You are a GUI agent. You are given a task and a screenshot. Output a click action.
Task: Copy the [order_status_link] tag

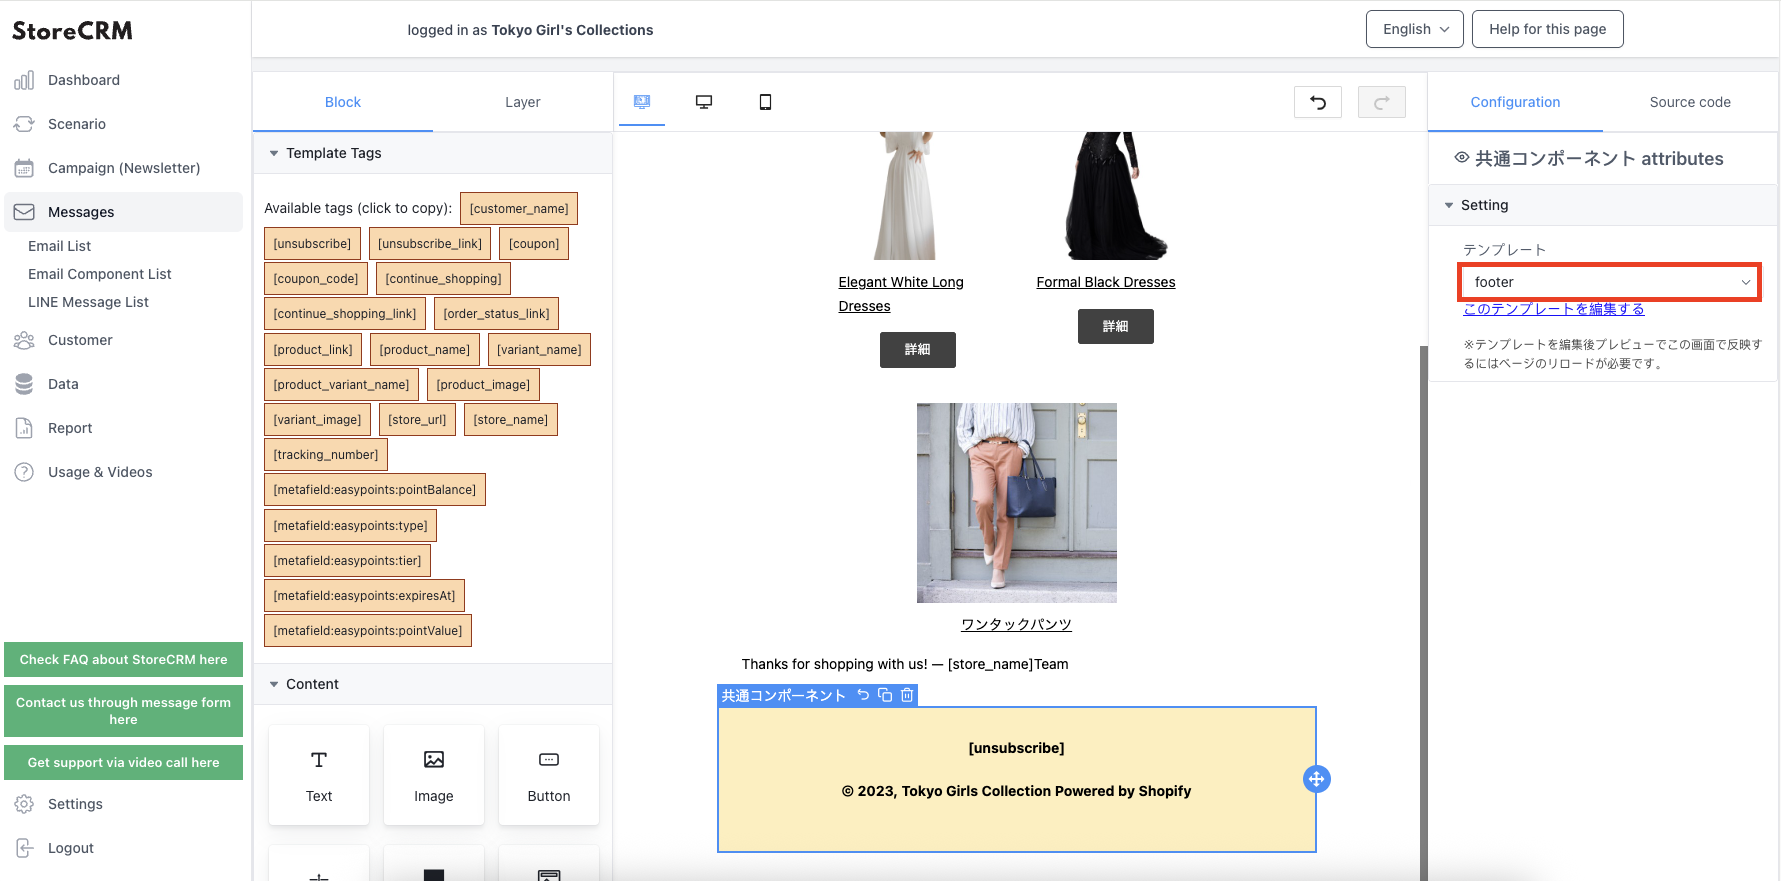pyautogui.click(x=496, y=314)
